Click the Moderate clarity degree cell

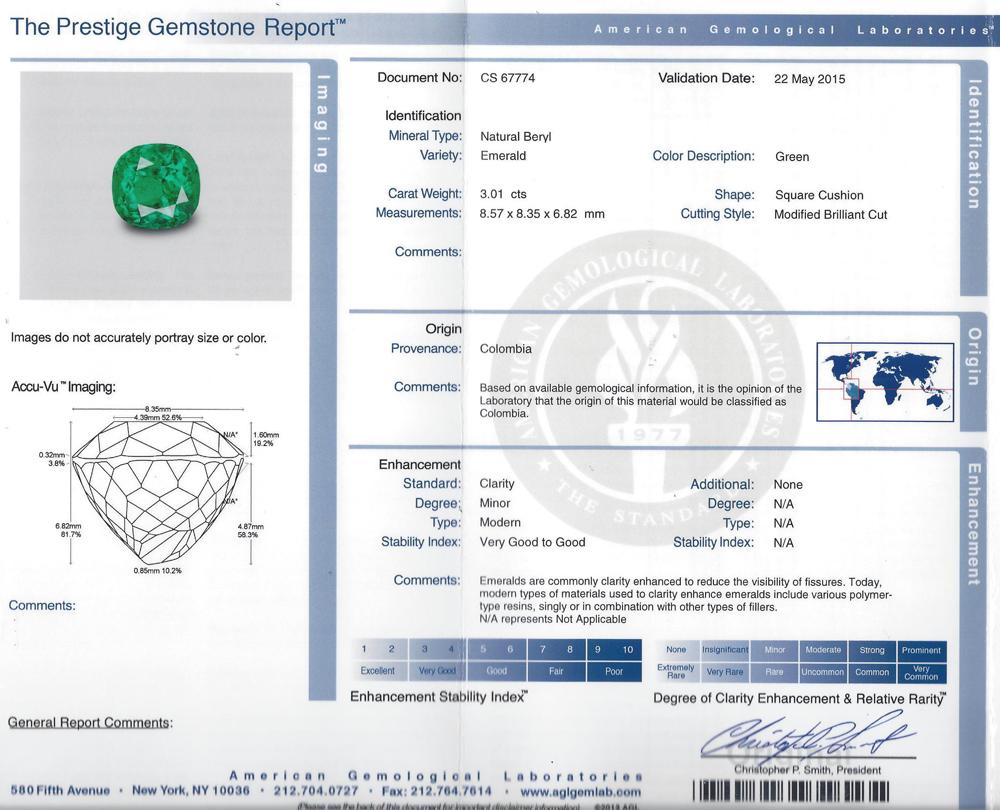(823, 650)
